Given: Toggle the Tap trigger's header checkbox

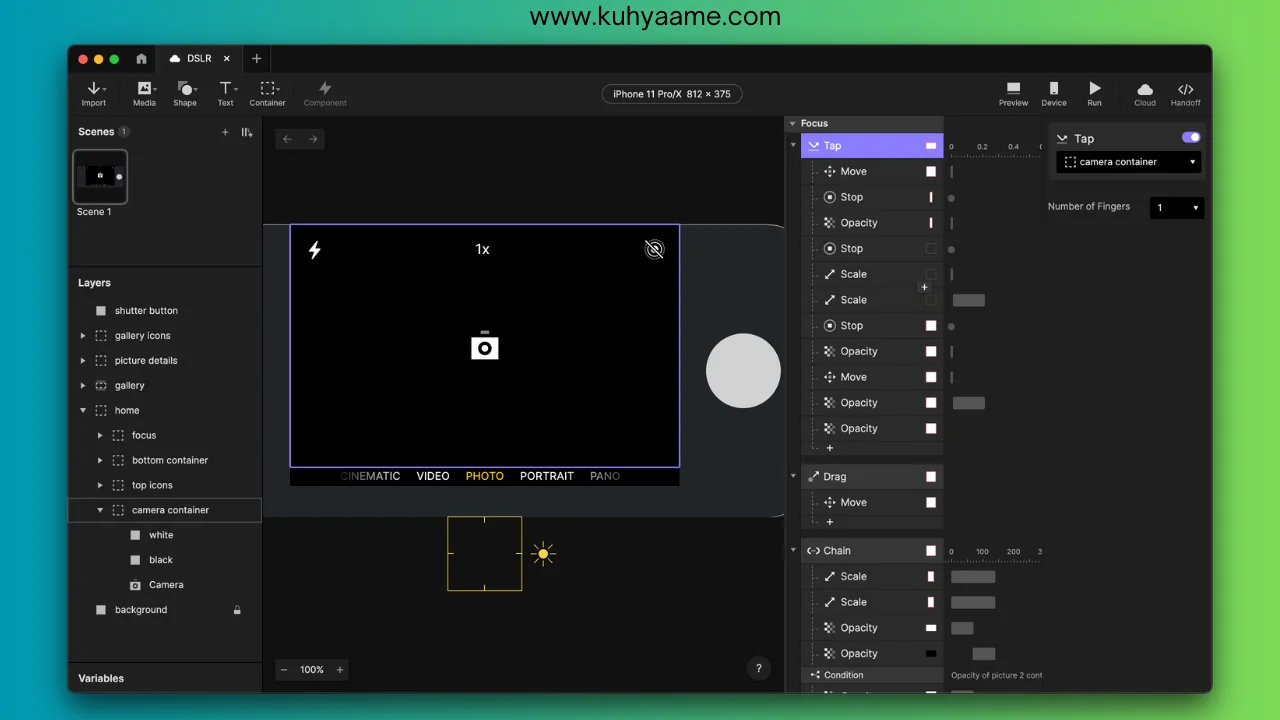Looking at the screenshot, I should pyautogui.click(x=931, y=146).
